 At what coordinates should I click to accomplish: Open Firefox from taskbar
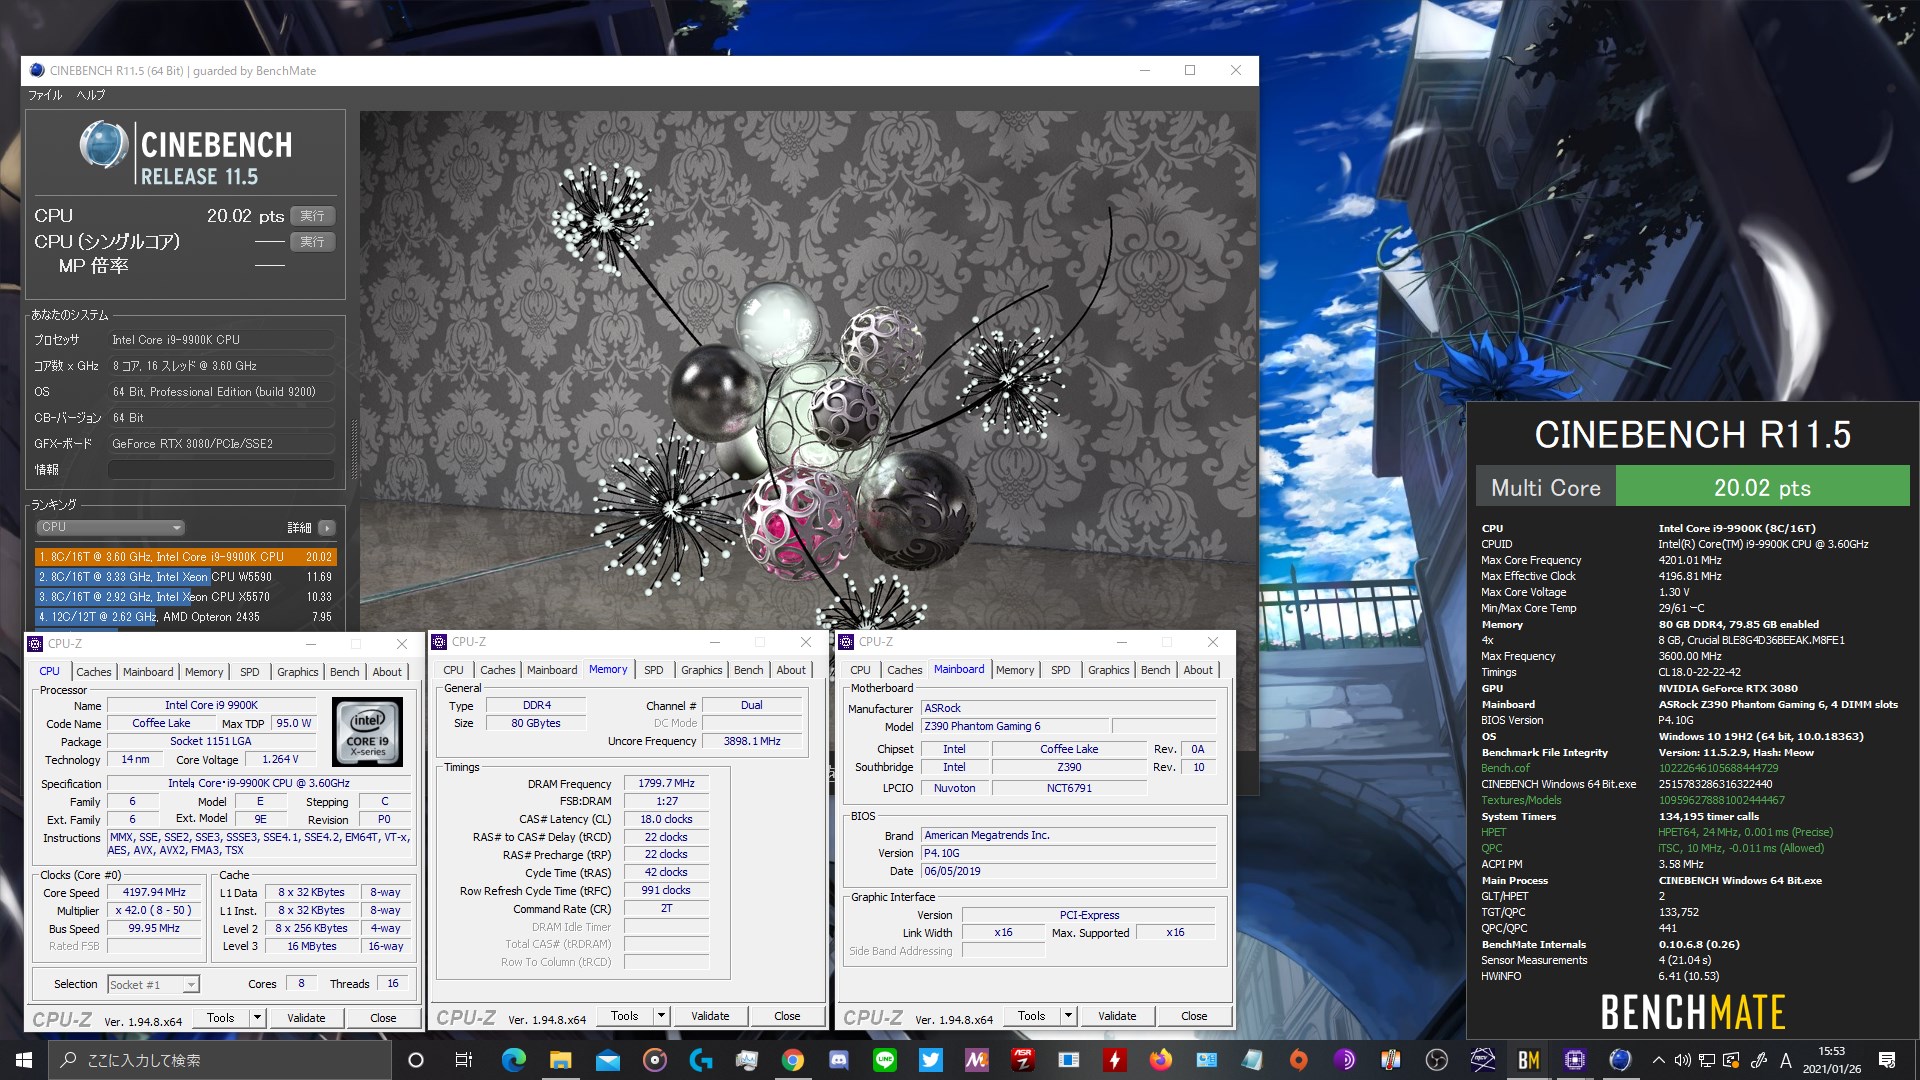(x=1160, y=1060)
